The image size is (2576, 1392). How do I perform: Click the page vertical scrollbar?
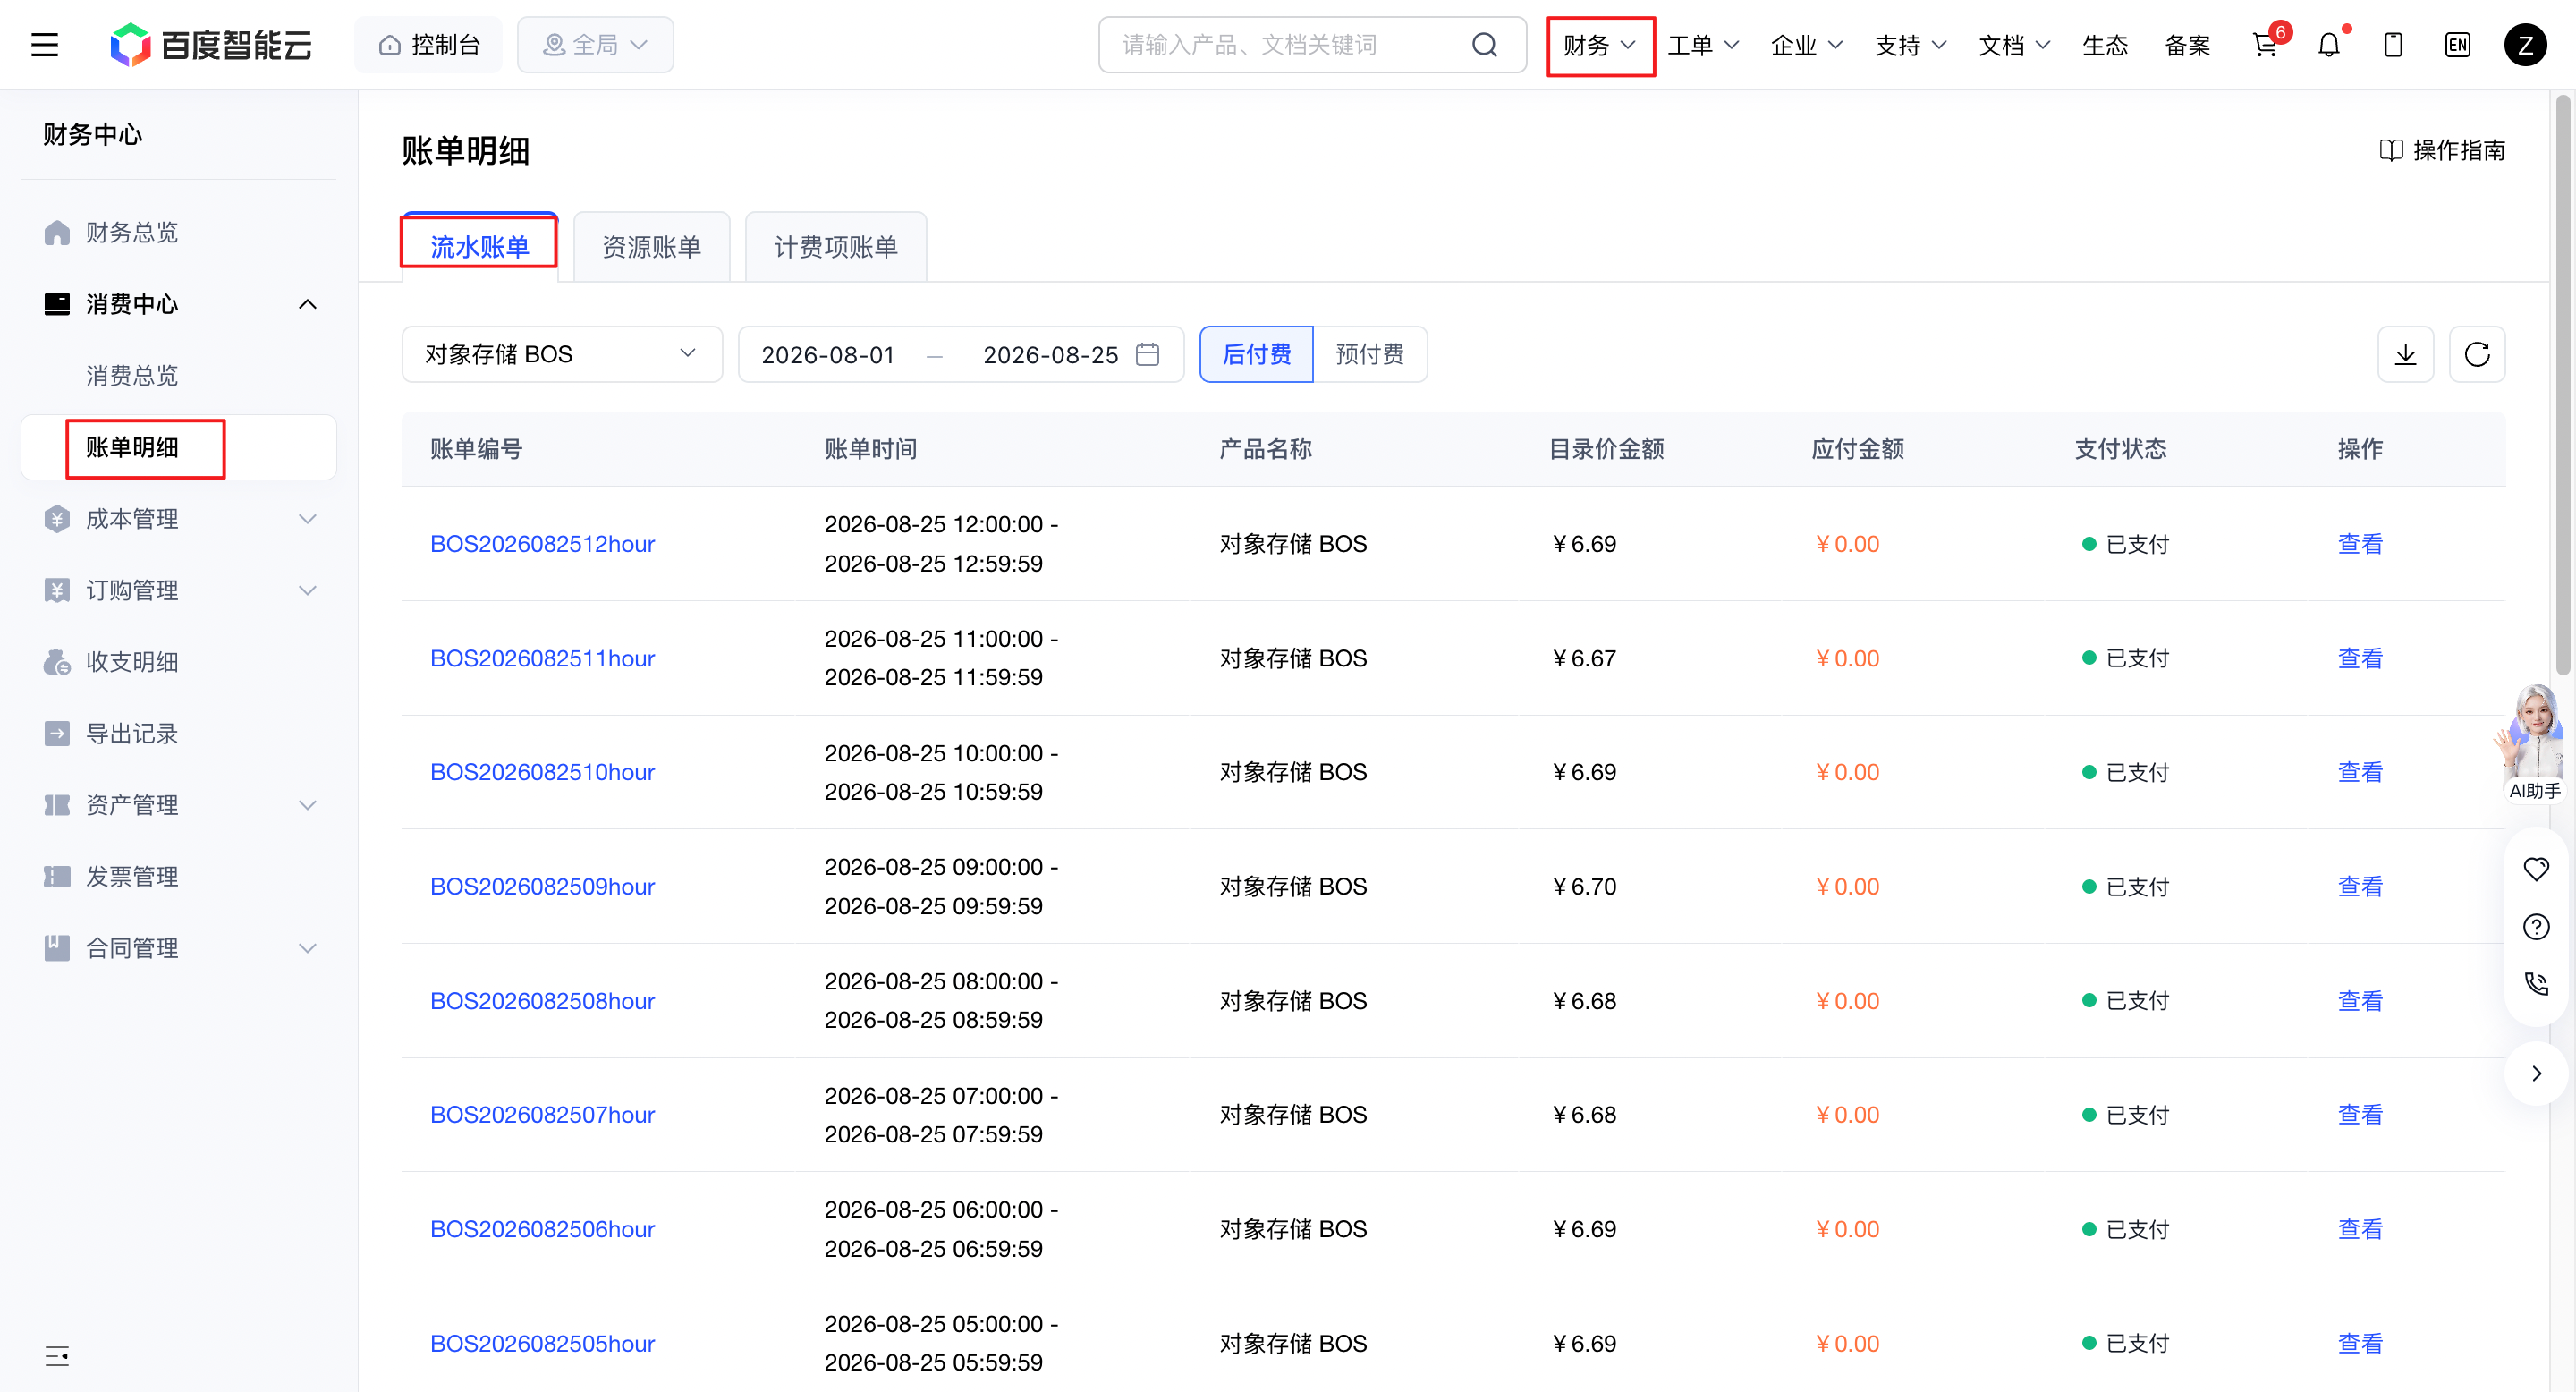tap(2562, 385)
